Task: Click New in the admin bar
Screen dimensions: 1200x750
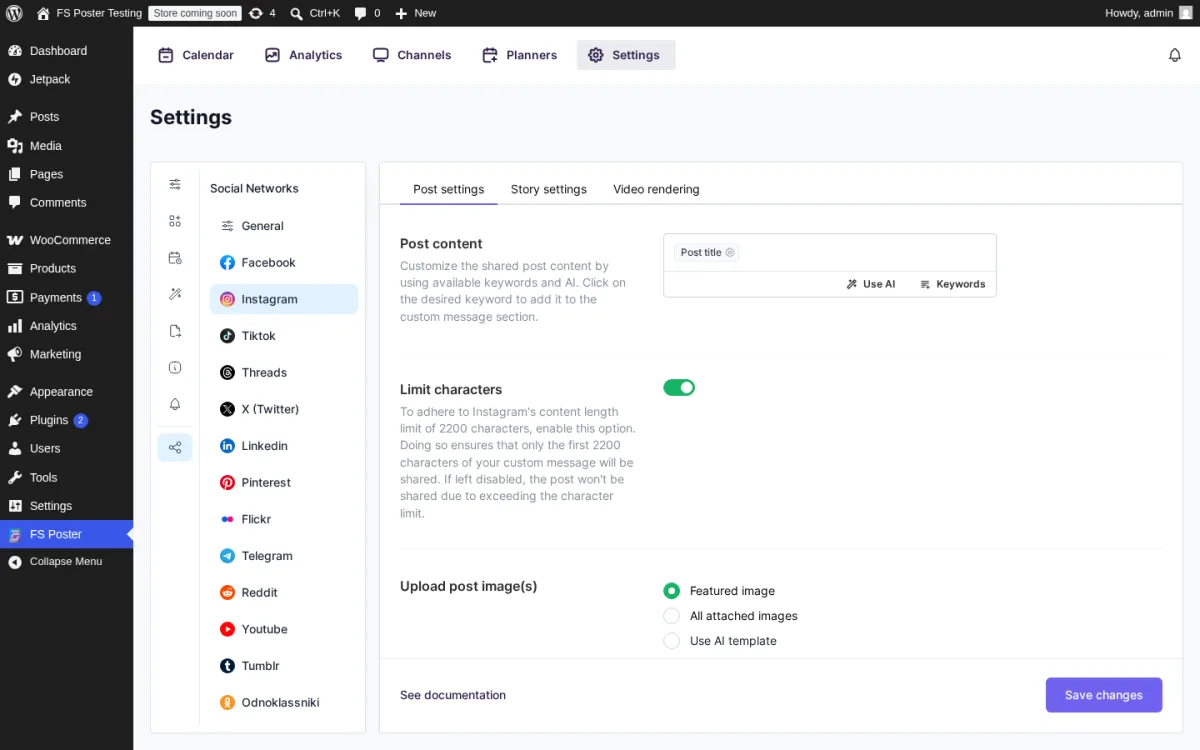Action: point(416,13)
